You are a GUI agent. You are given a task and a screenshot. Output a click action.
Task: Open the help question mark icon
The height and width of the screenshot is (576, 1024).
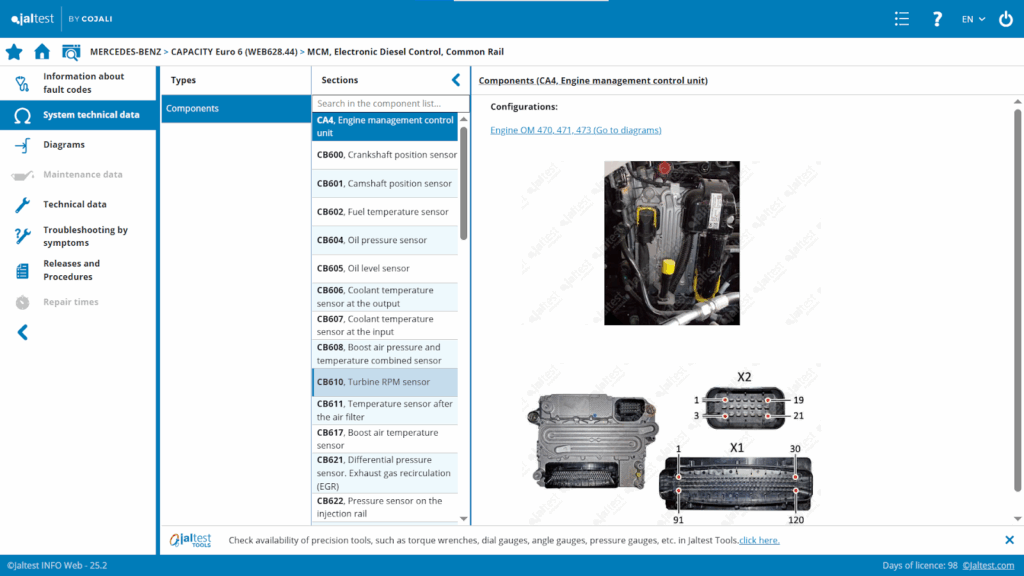(937, 19)
